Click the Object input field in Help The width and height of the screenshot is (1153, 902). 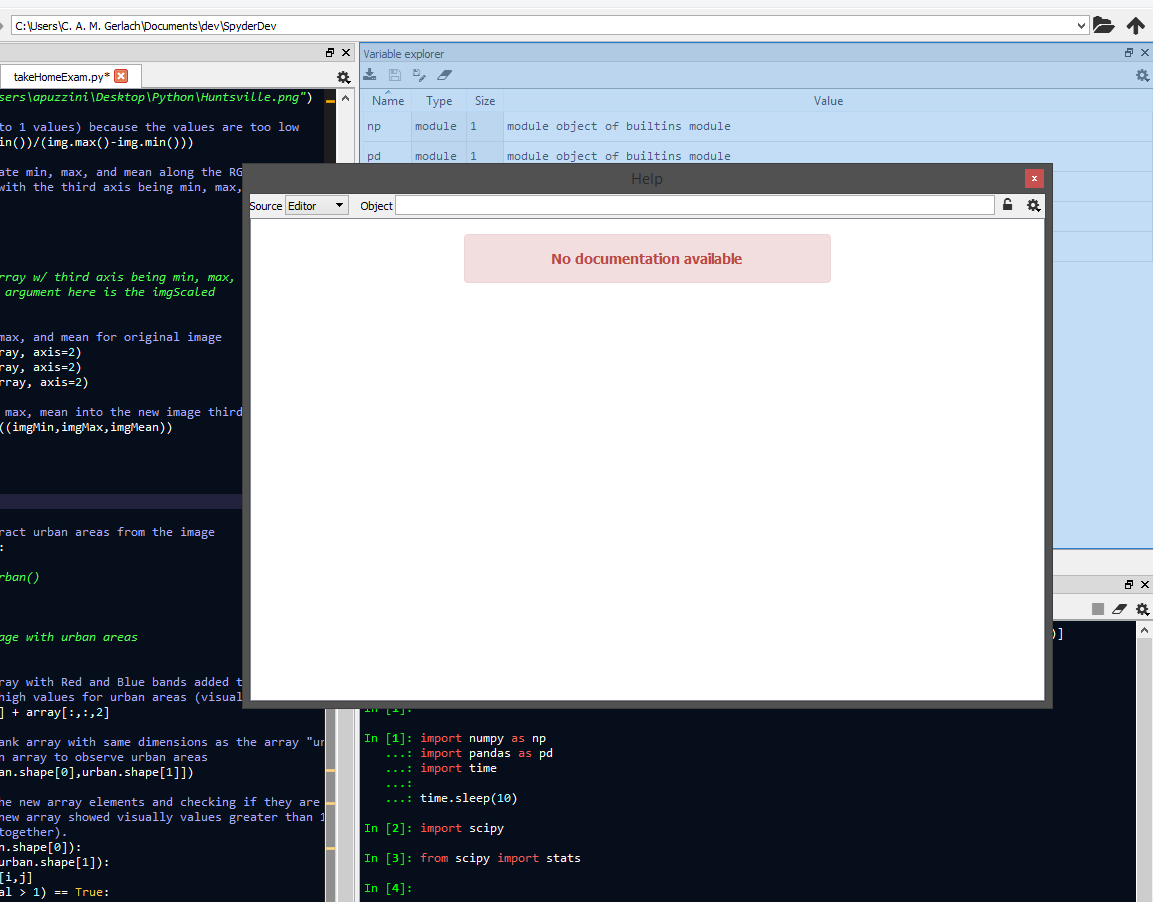coord(695,205)
